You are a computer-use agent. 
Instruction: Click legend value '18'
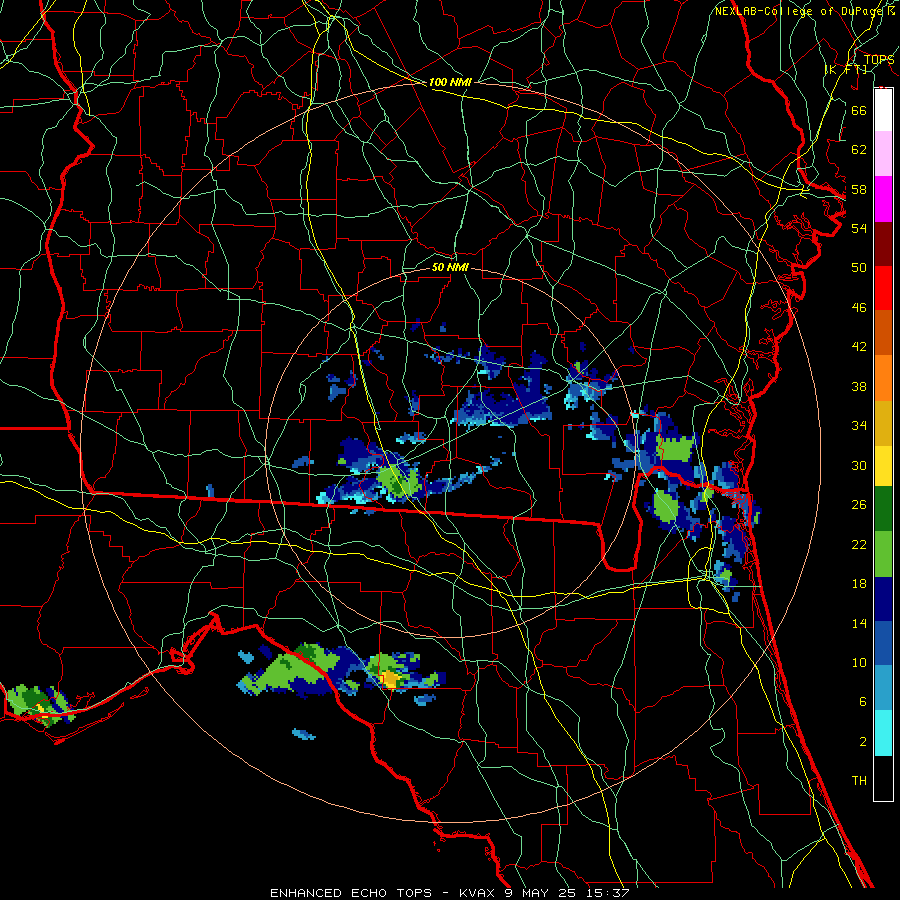pos(859,584)
